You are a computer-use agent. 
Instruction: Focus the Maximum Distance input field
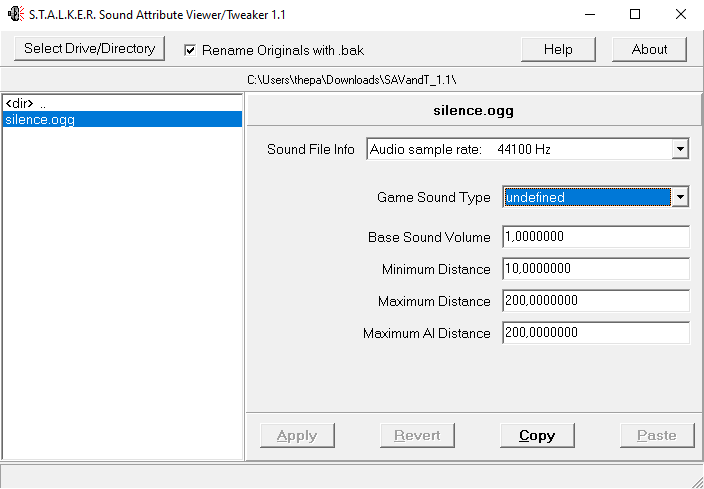pos(596,300)
